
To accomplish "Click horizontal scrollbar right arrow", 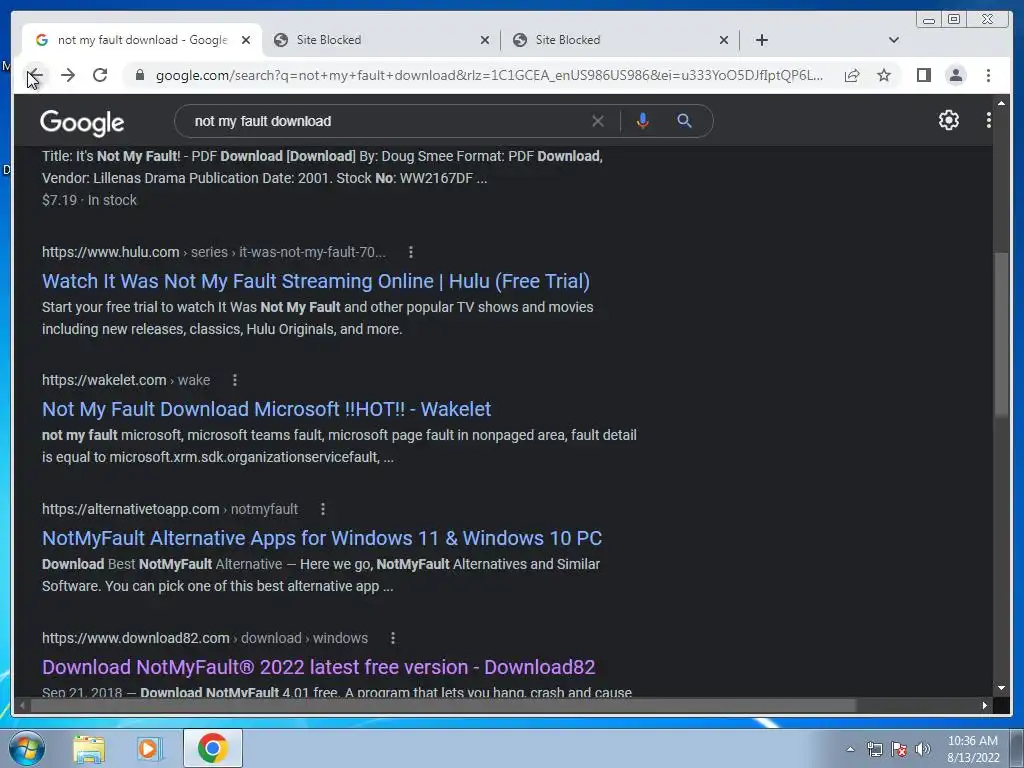I will pyautogui.click(x=984, y=705).
